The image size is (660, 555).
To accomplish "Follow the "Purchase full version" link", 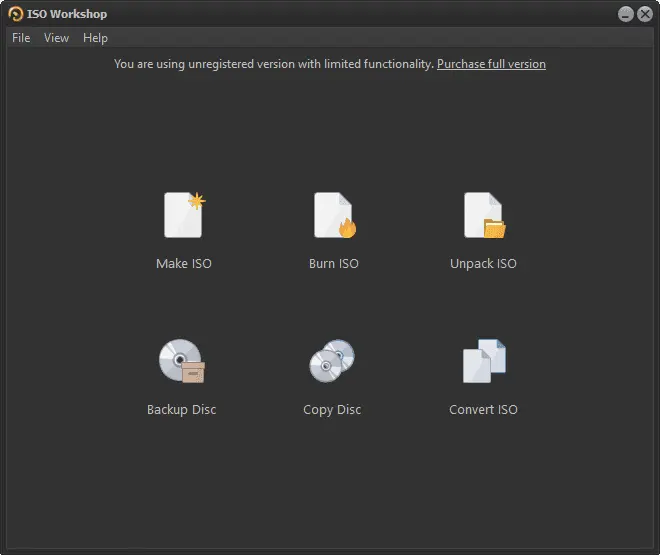I will tap(491, 64).
